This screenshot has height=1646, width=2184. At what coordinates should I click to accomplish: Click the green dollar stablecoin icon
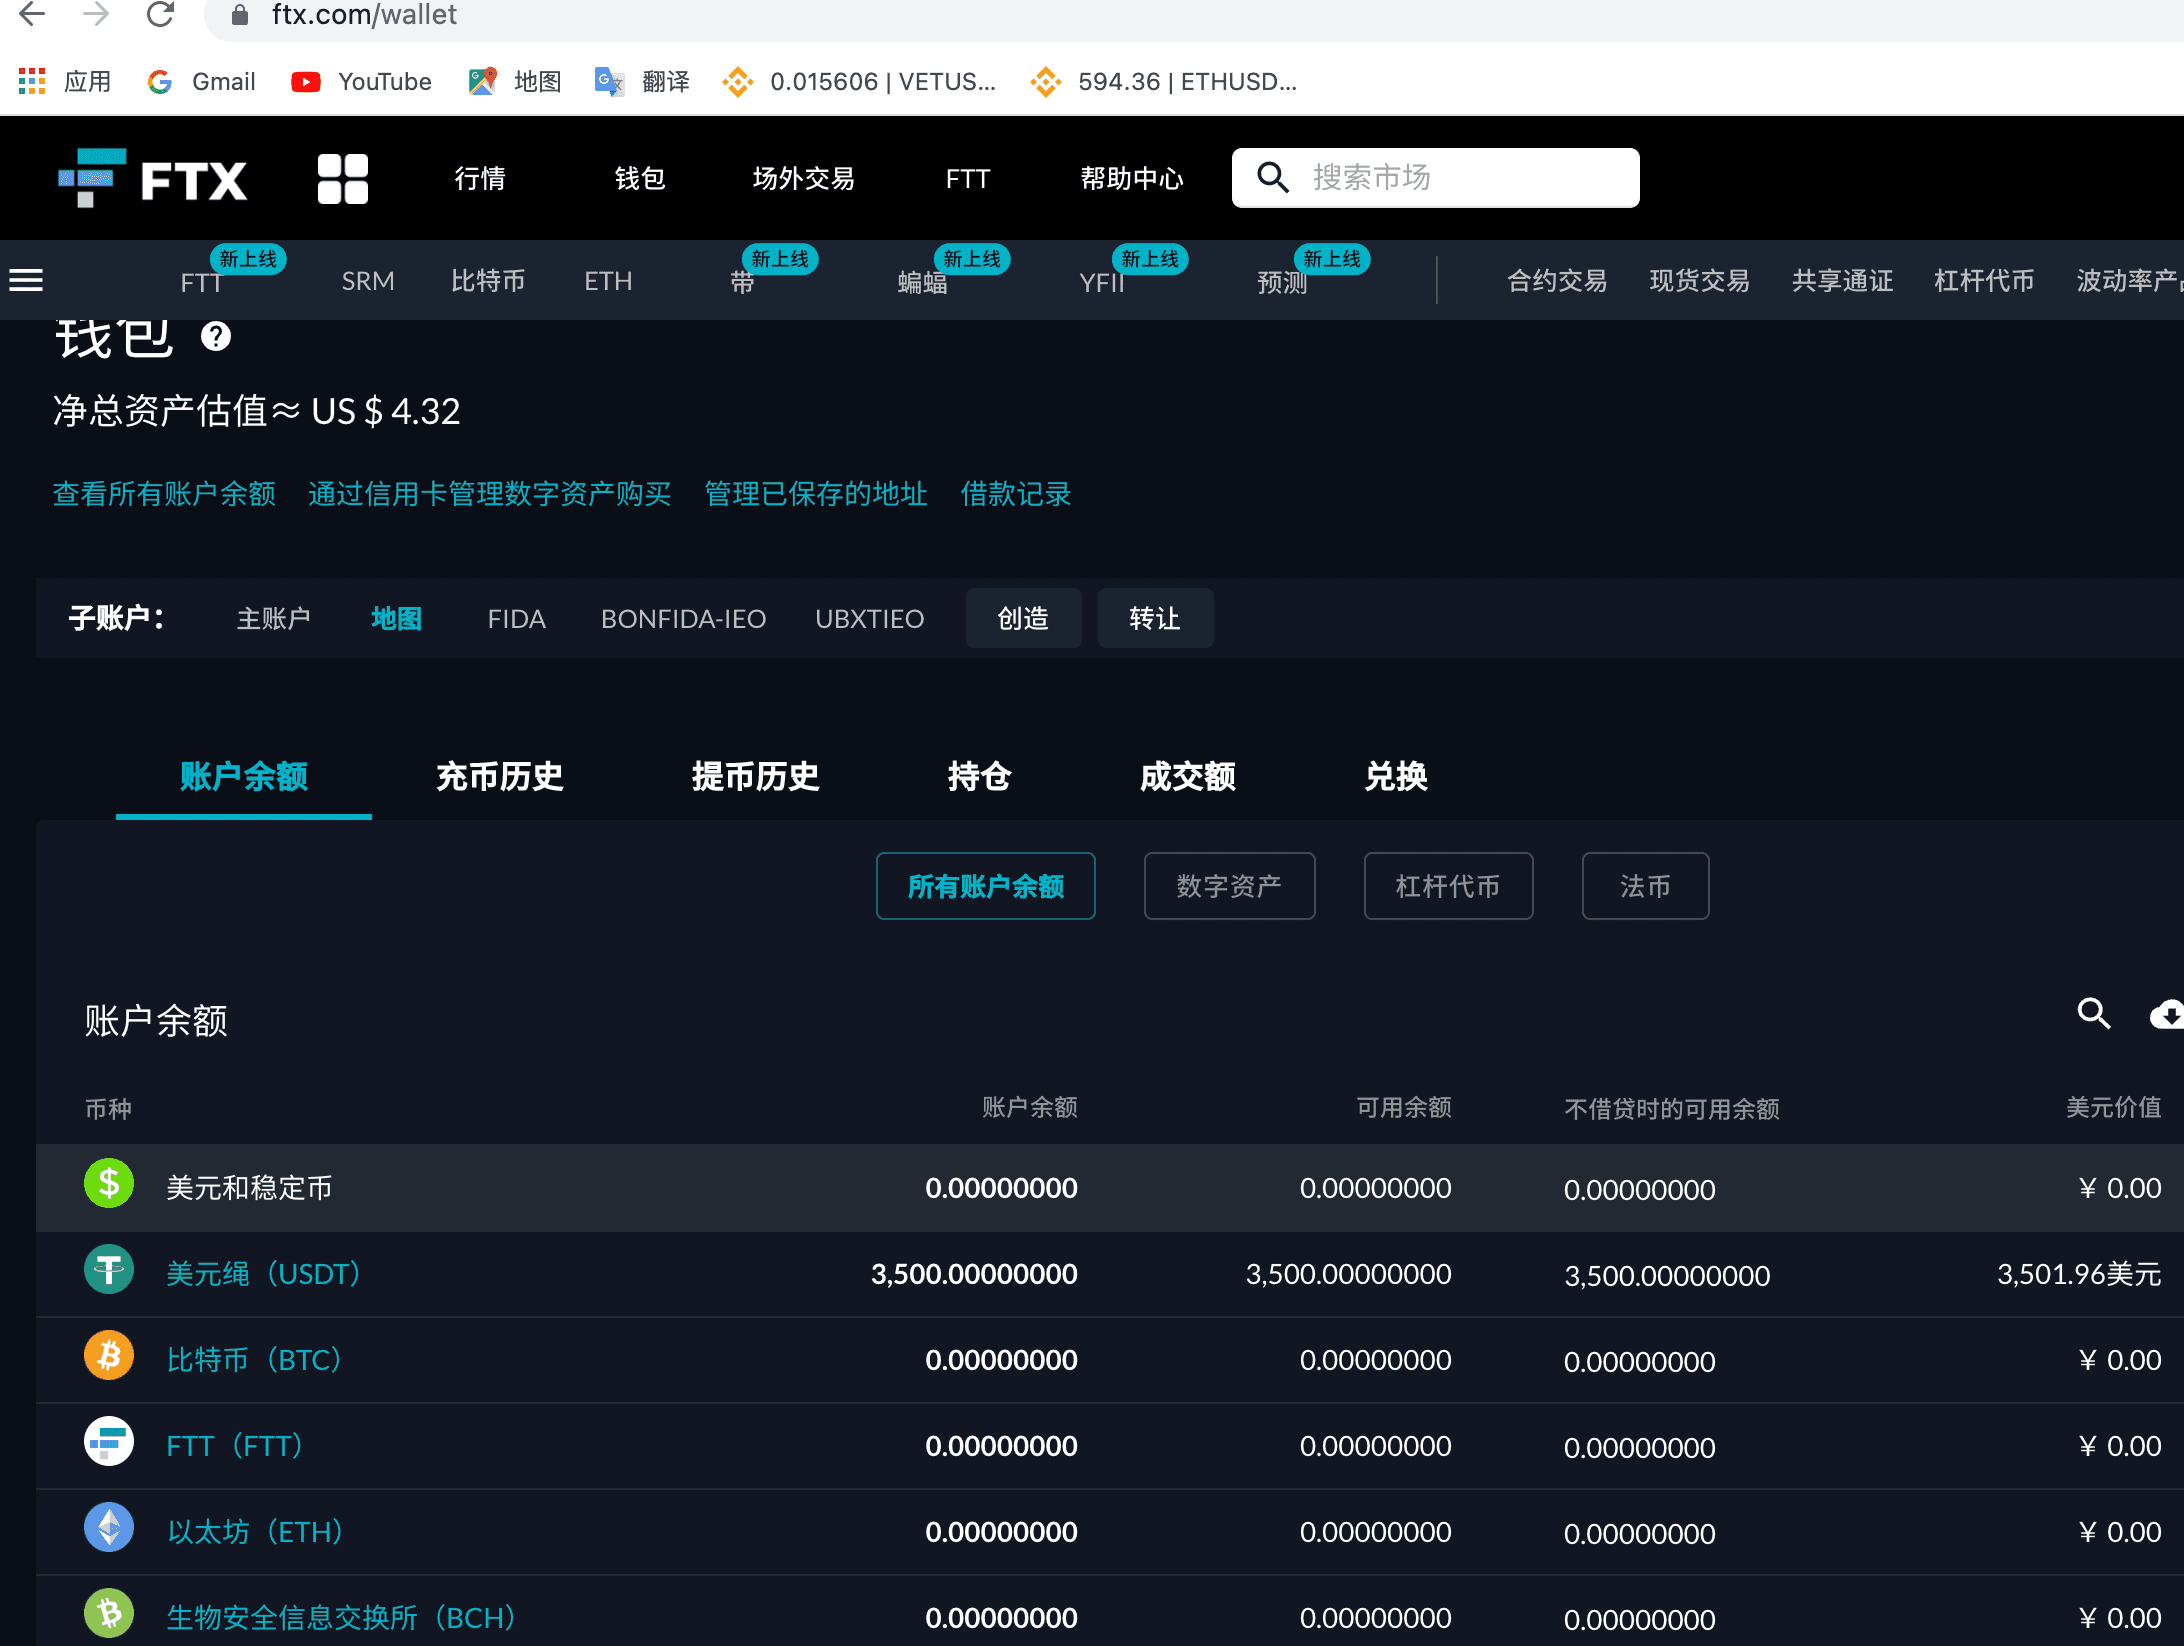click(x=109, y=1184)
